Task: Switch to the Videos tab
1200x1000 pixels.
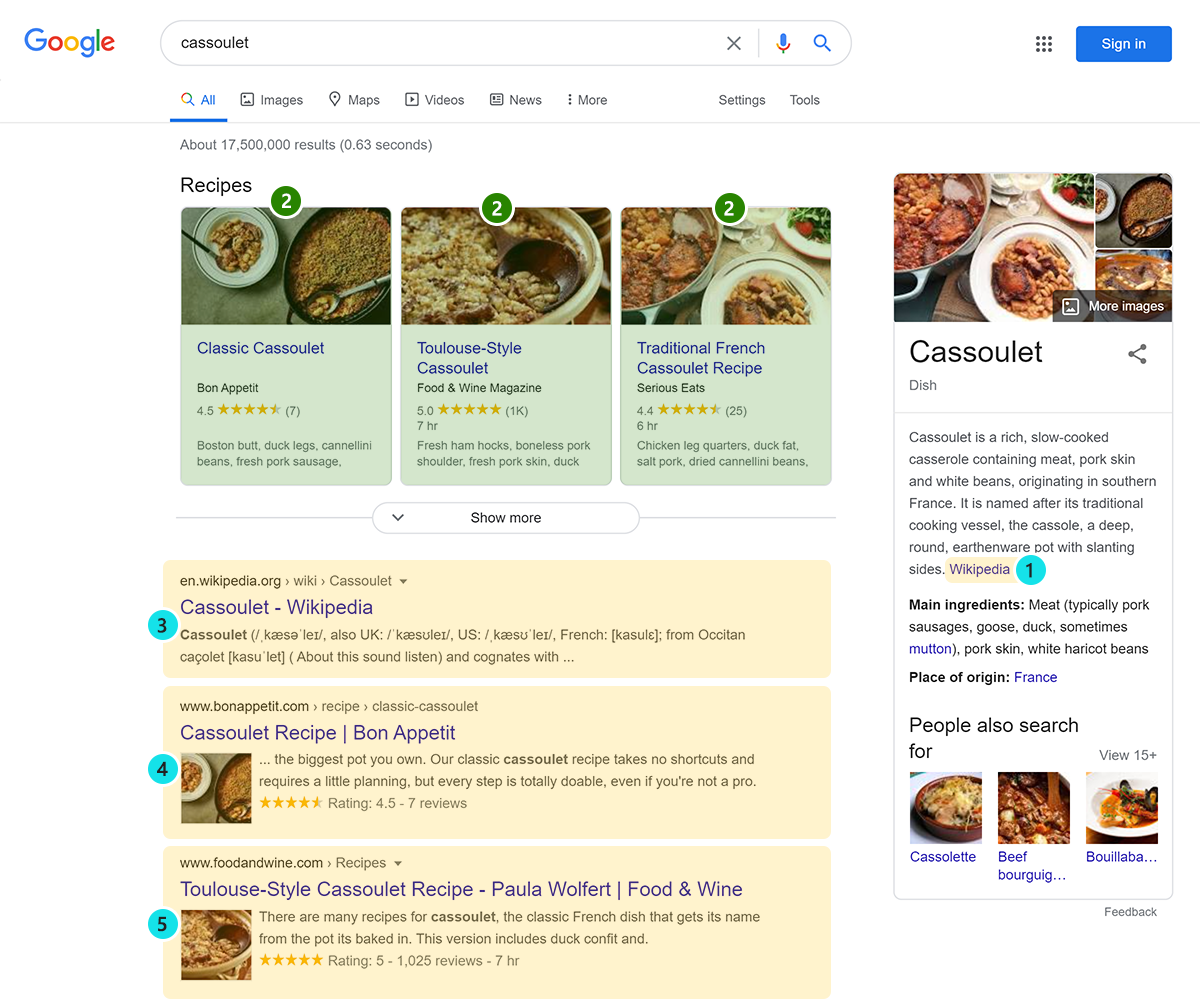Action: 434,100
